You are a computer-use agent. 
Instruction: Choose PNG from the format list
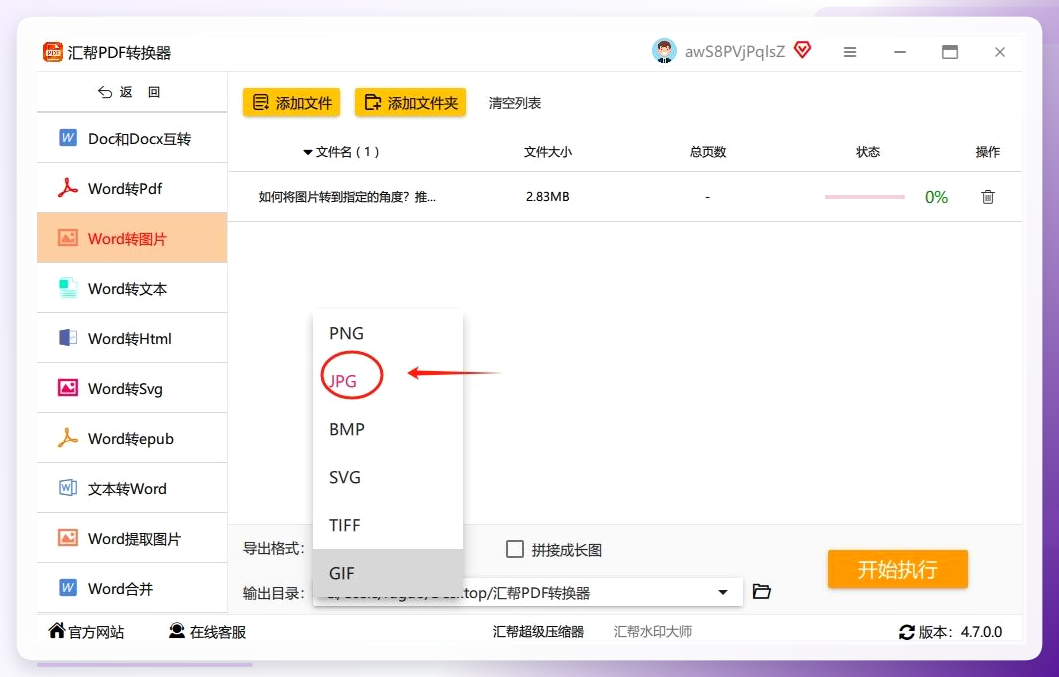tap(388, 333)
